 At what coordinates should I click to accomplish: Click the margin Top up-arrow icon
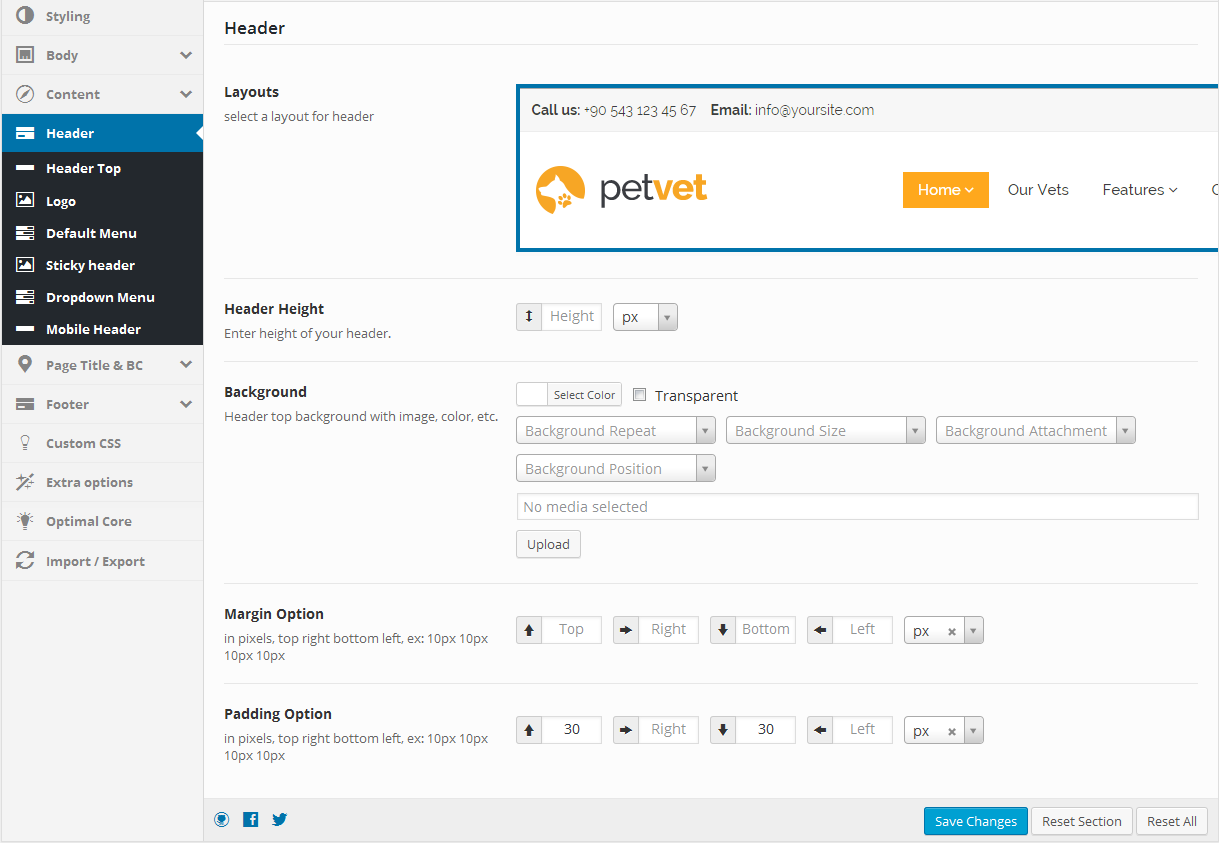pos(529,630)
